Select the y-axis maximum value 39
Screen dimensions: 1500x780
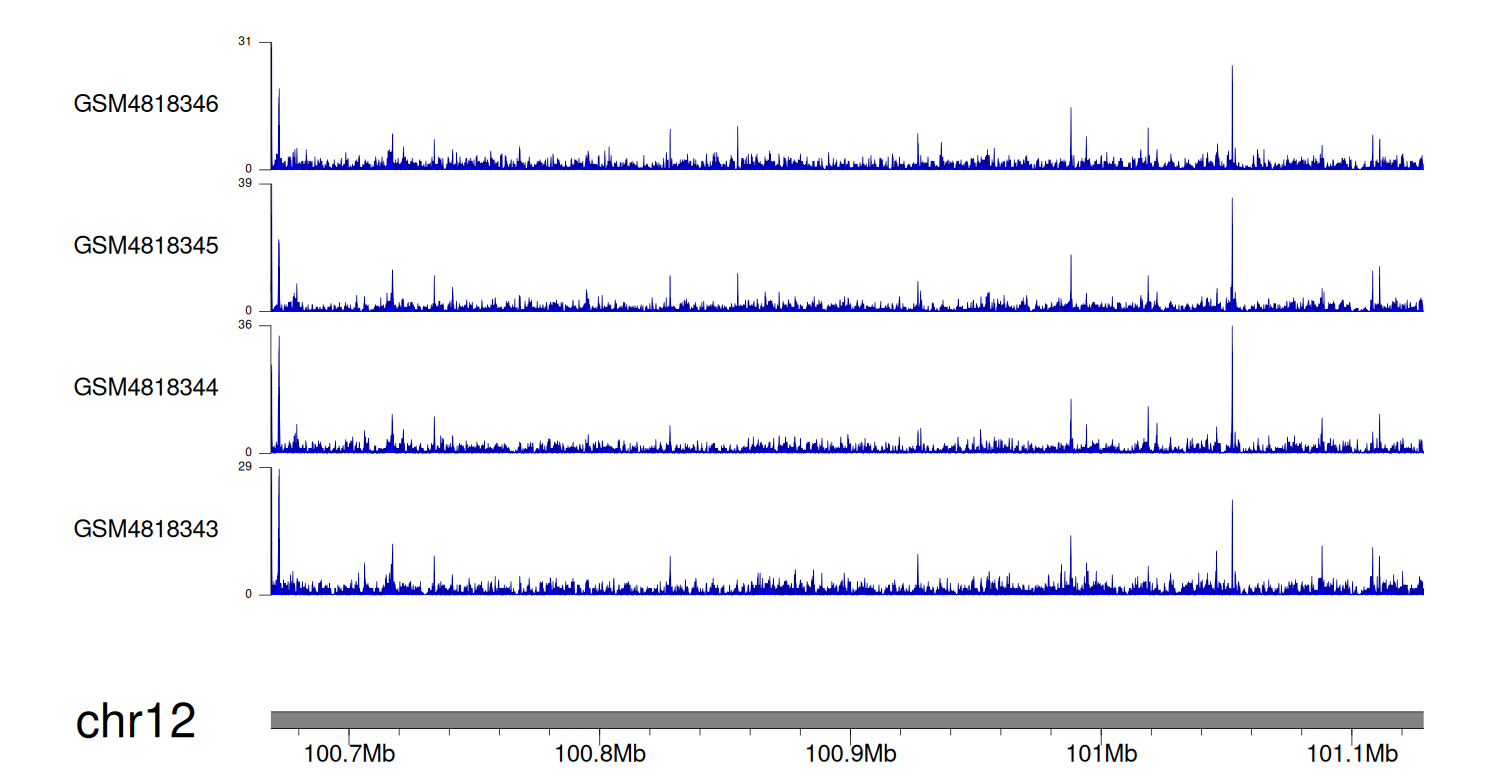[245, 184]
